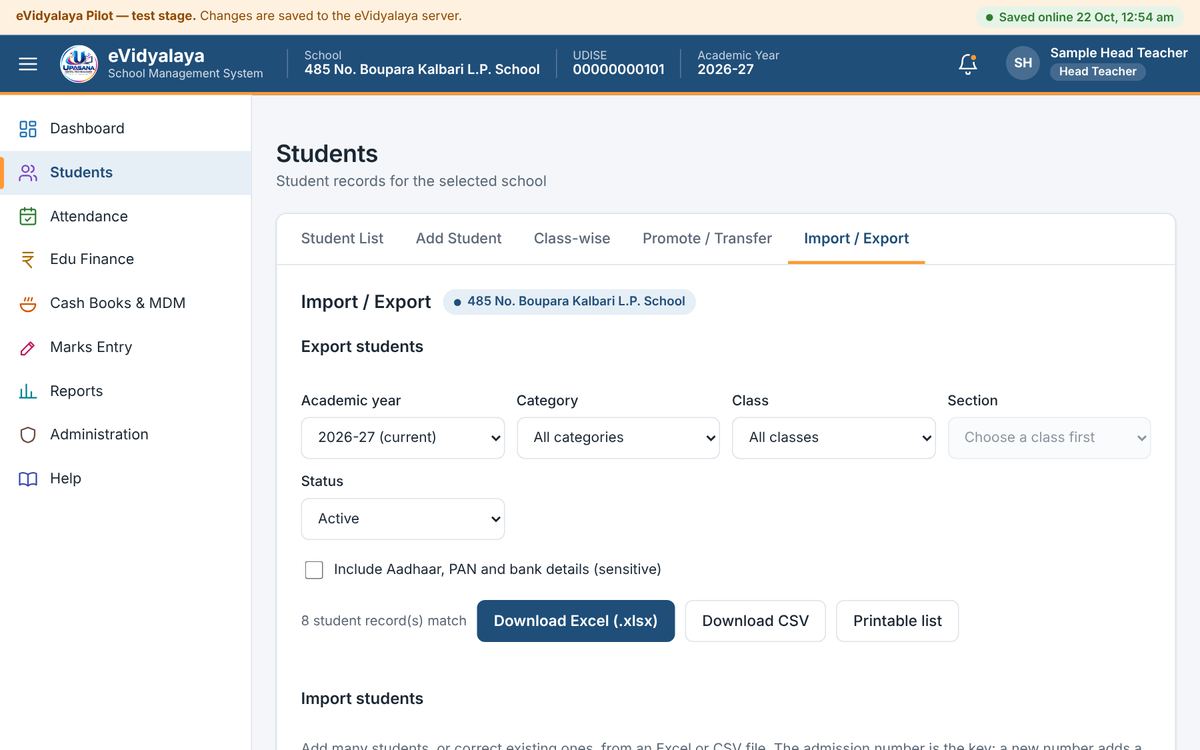Click the Import students heading
1200x750 pixels.
pos(362,699)
